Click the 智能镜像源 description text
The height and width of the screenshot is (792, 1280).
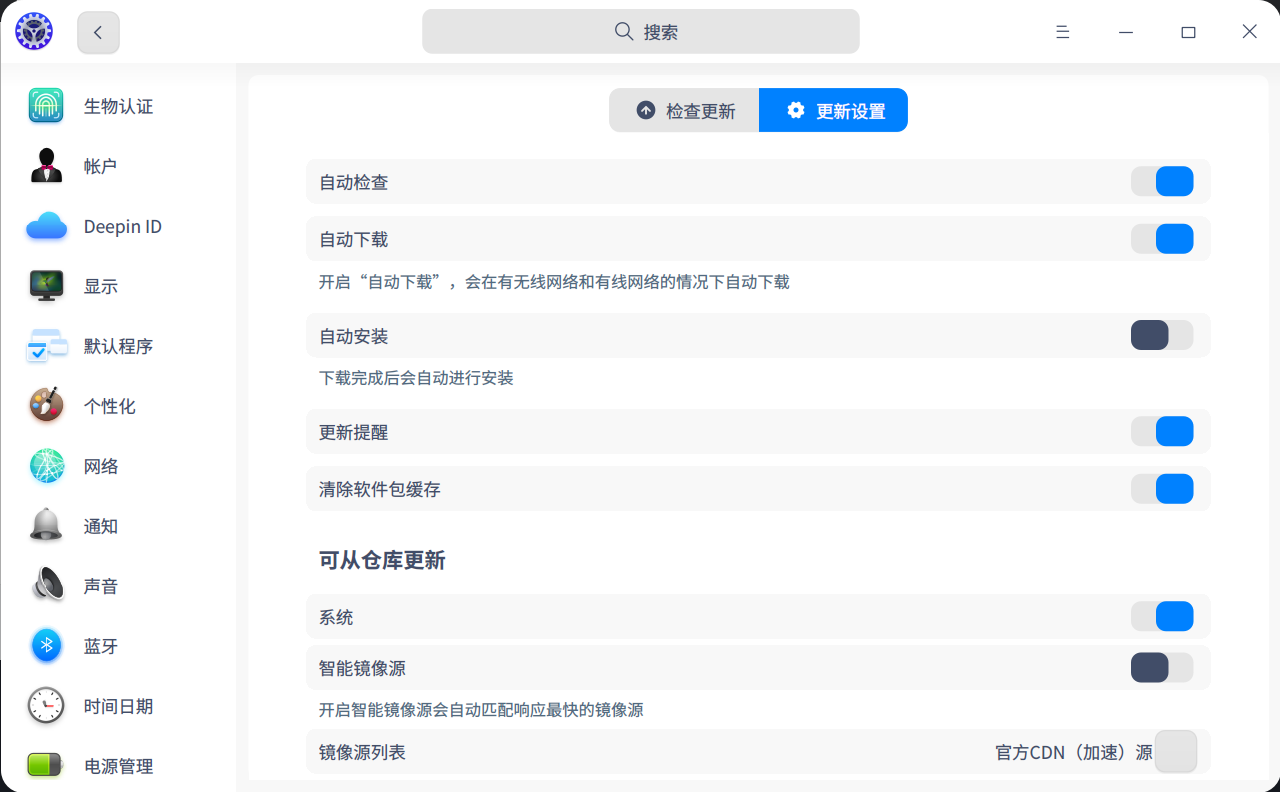pos(481,710)
